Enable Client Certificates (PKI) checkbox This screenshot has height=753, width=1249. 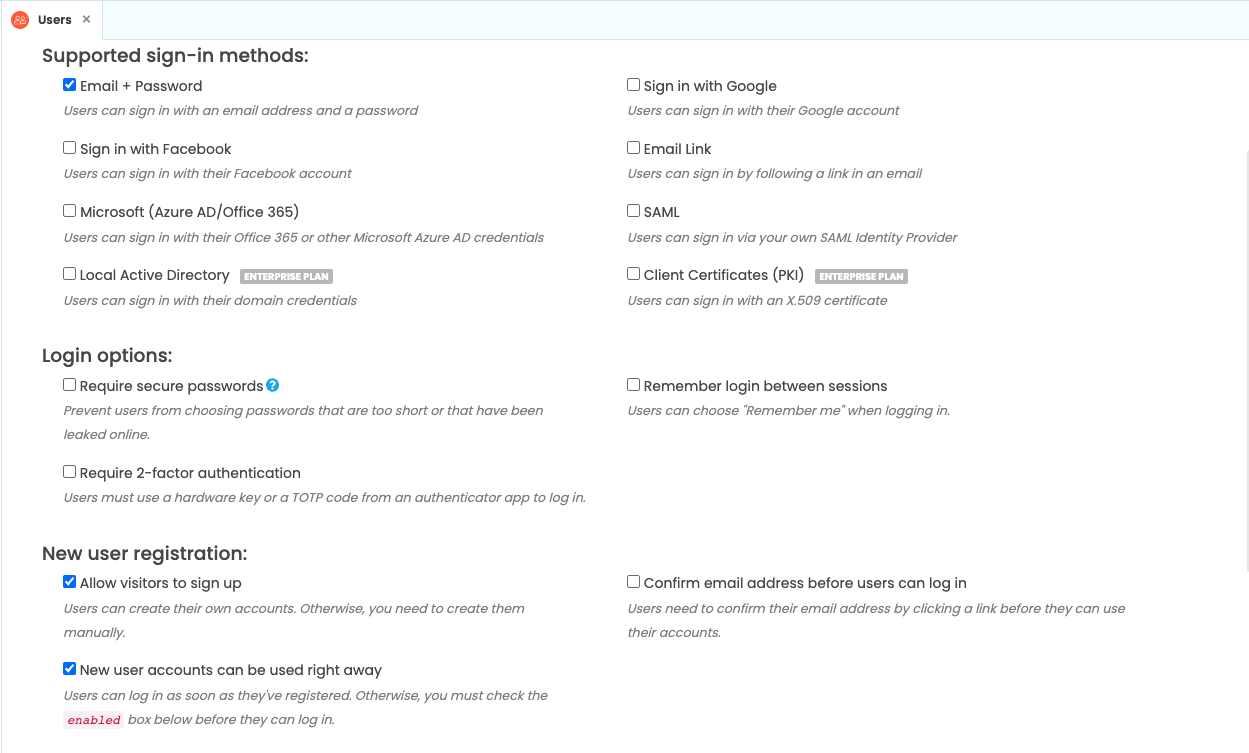coord(634,274)
